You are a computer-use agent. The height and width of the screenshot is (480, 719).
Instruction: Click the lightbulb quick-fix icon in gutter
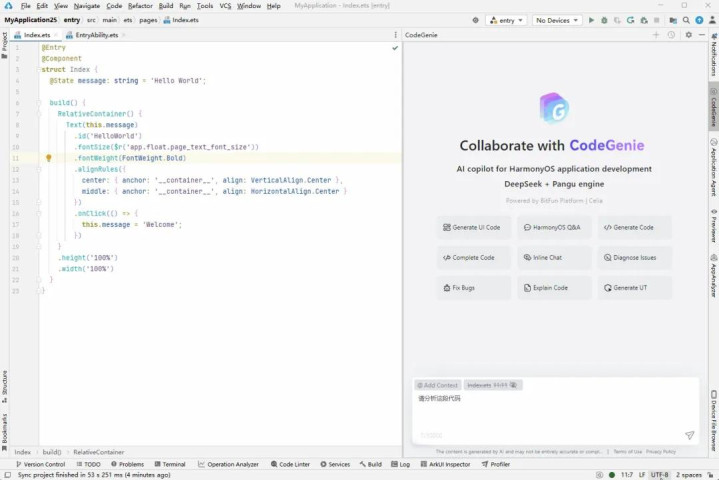coord(48,158)
